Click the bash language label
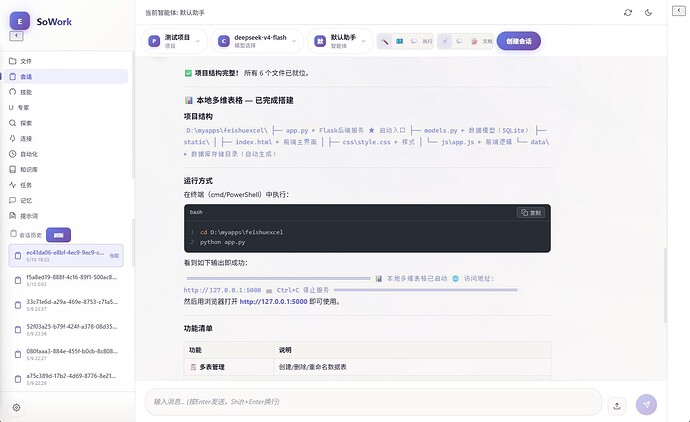 click(x=196, y=212)
